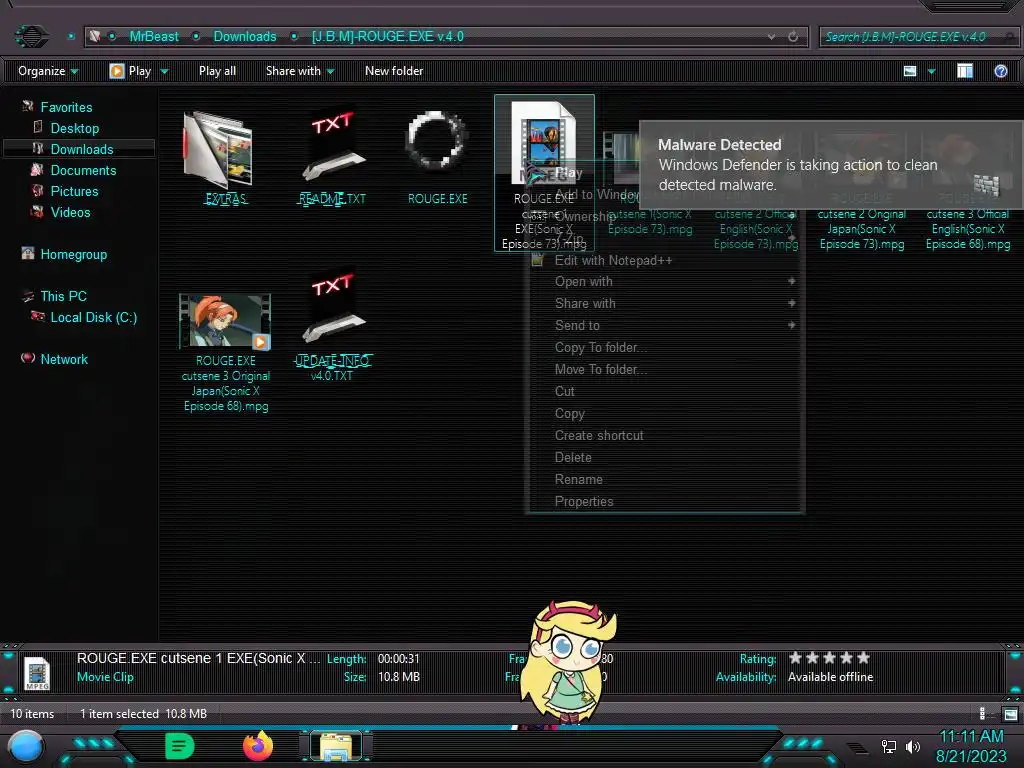Expand Share with in the context menu

[665, 303]
